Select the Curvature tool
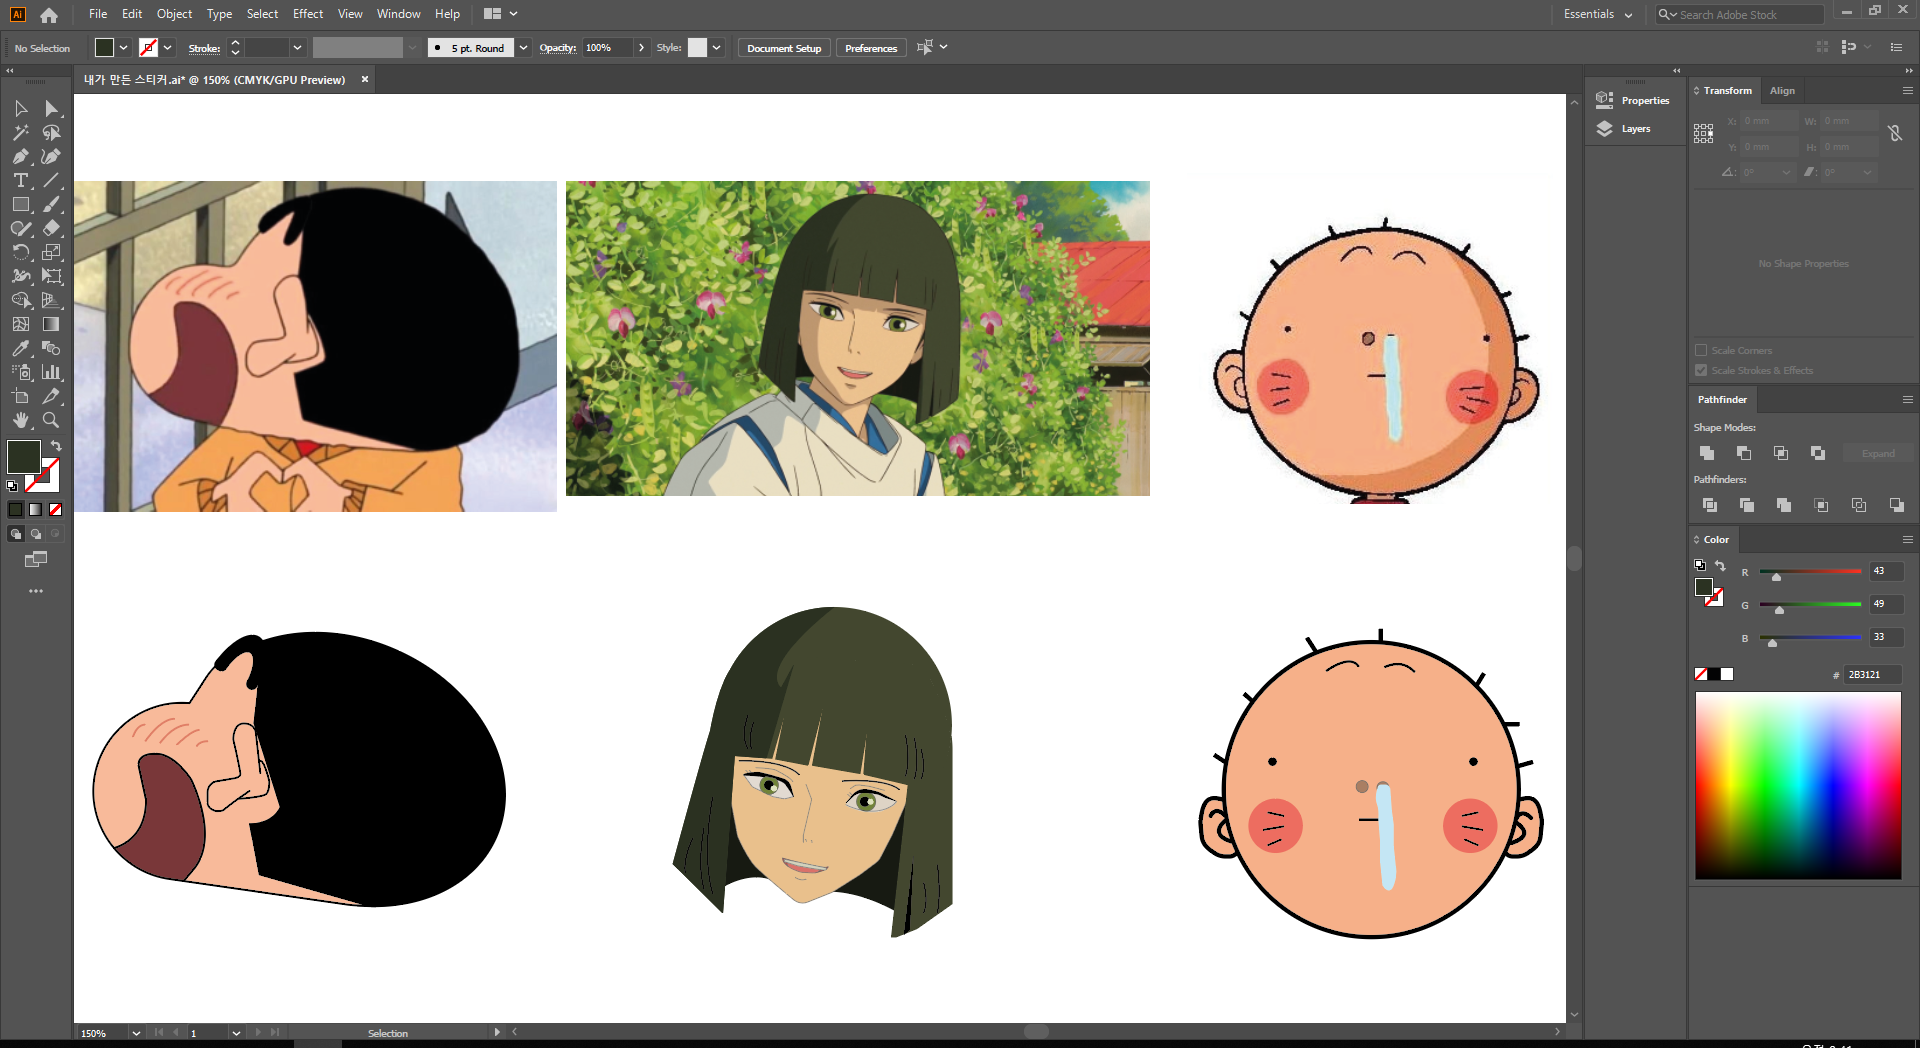The height and width of the screenshot is (1048, 1920). point(51,156)
